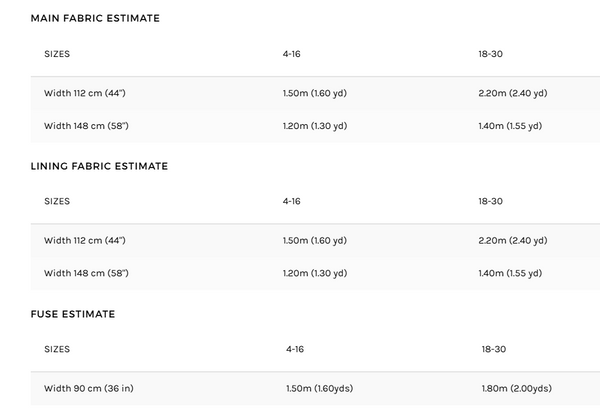This screenshot has height=417, width=600.
Task: Click 4-16 column header in main fabric table
Action: click(x=292, y=54)
